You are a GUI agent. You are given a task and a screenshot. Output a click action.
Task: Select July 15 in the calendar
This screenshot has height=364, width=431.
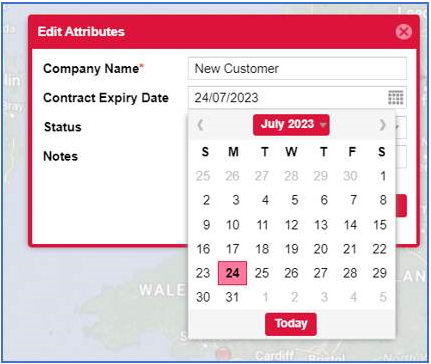[380, 225]
